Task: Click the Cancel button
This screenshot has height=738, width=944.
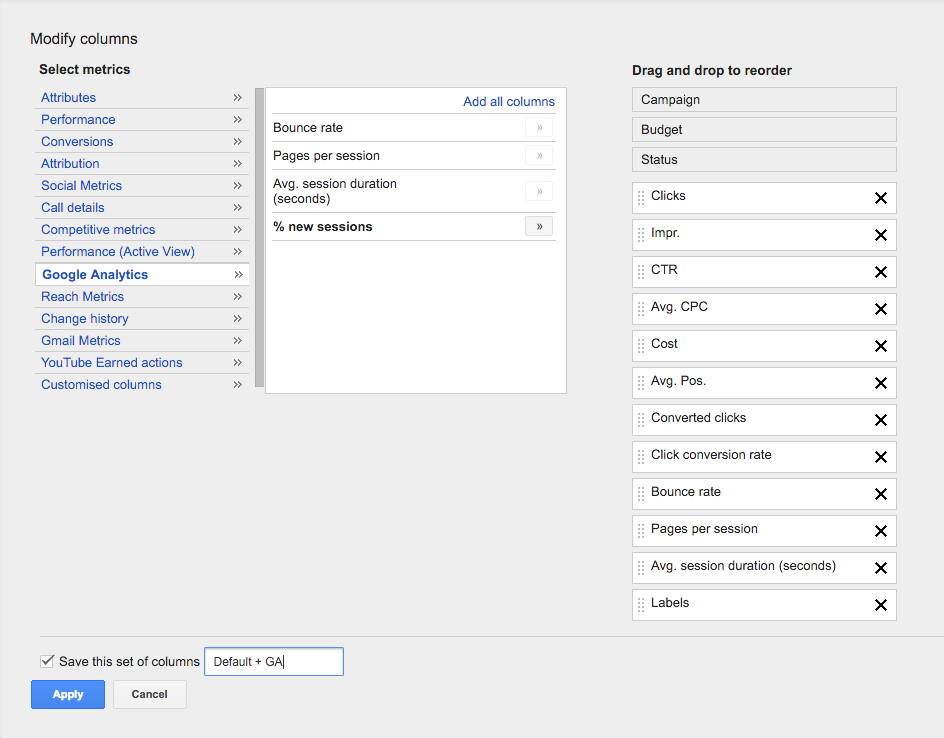Action: [149, 695]
